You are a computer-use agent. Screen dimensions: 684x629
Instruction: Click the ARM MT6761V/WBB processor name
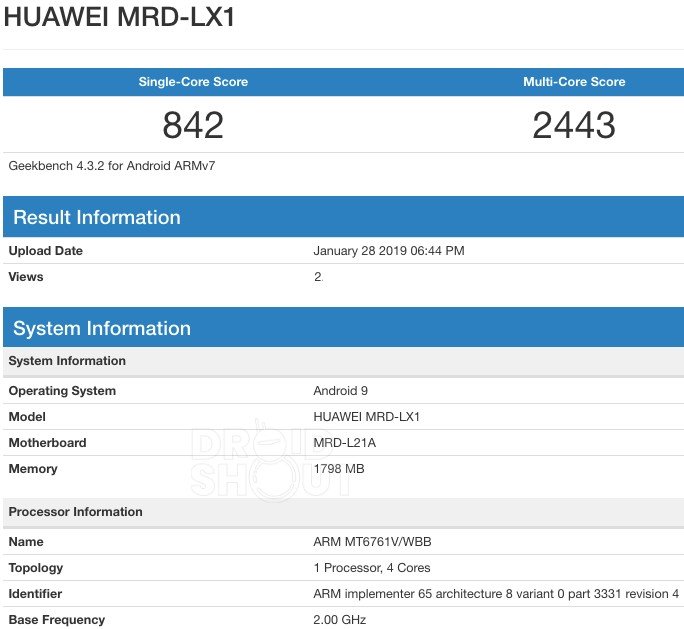pyautogui.click(x=372, y=542)
